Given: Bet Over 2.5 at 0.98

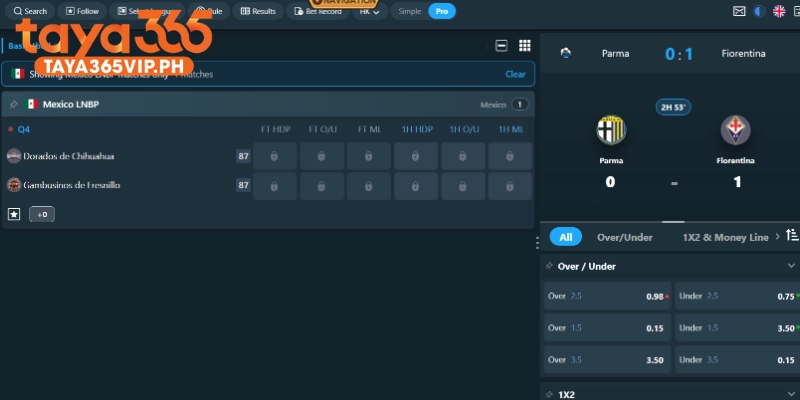Looking at the screenshot, I should pos(607,296).
